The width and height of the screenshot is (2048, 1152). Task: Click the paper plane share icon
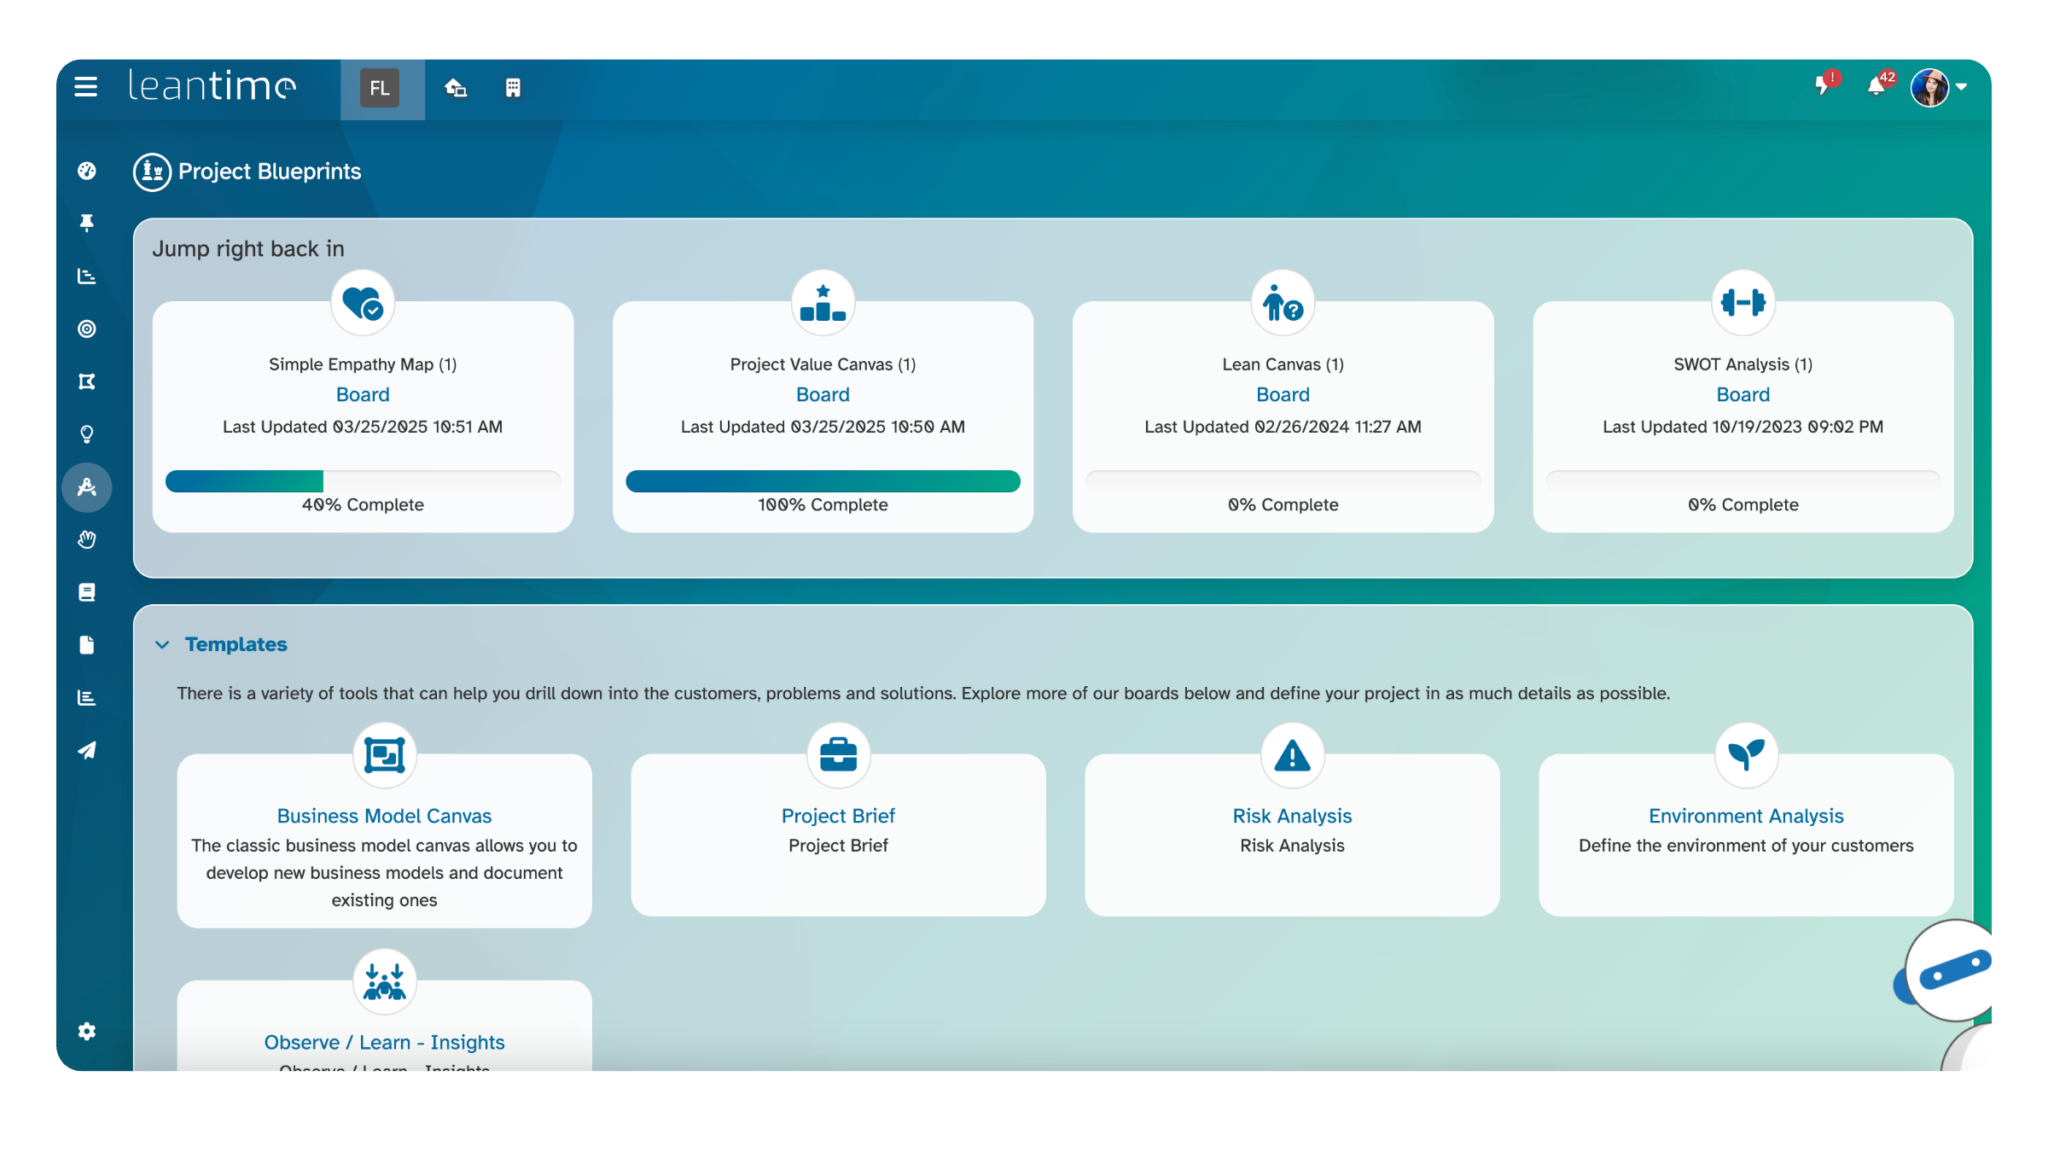coord(87,750)
